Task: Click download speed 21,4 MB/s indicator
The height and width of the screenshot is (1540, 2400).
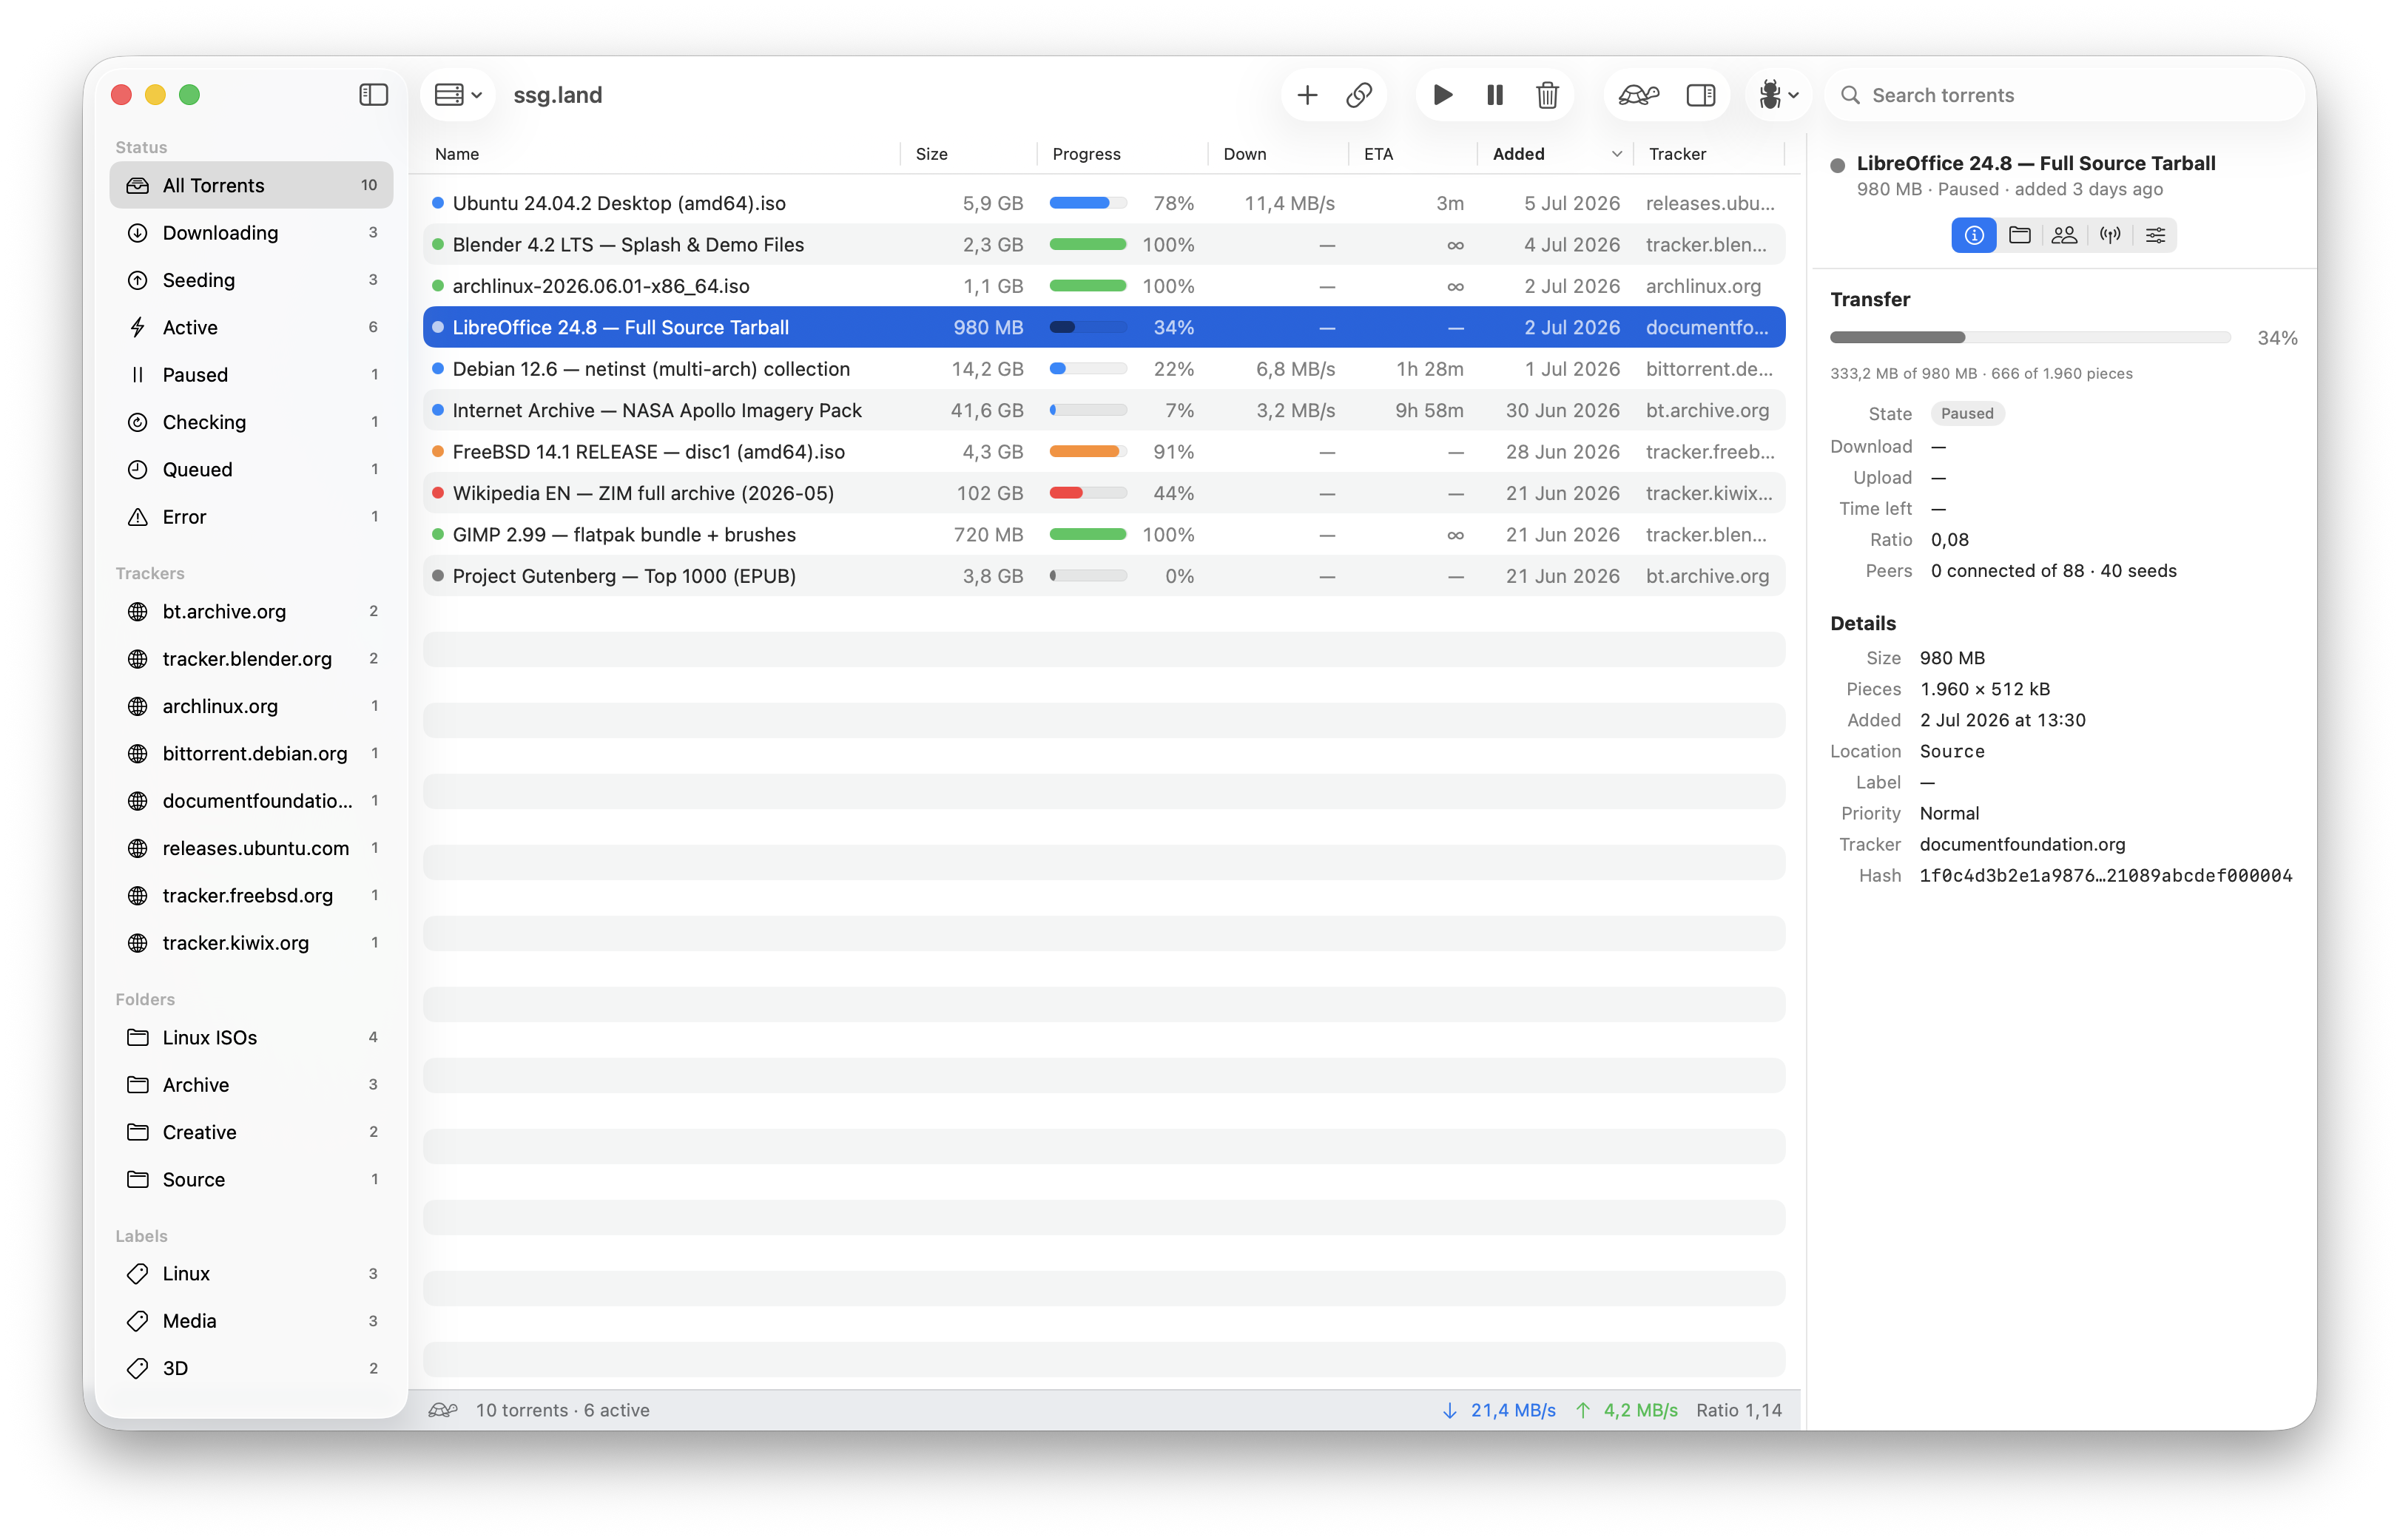Action: point(1499,1410)
